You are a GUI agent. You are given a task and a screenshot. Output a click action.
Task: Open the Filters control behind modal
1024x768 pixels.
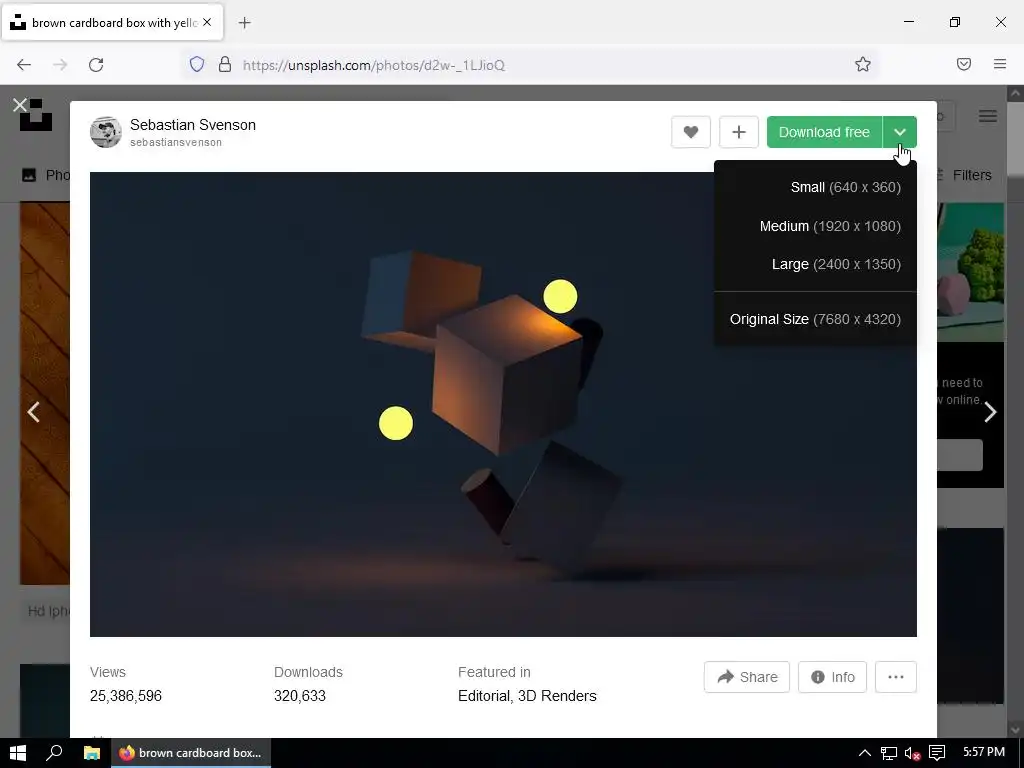[971, 175]
